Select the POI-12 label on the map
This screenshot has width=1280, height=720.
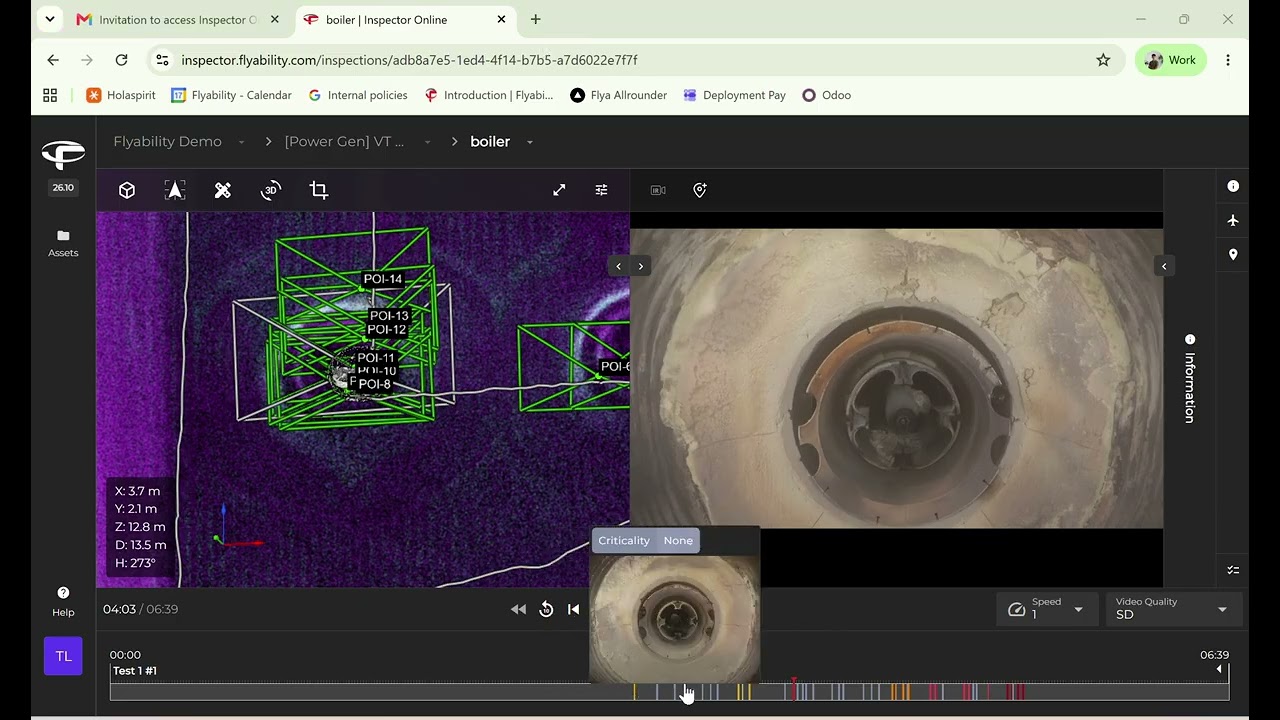tap(386, 329)
